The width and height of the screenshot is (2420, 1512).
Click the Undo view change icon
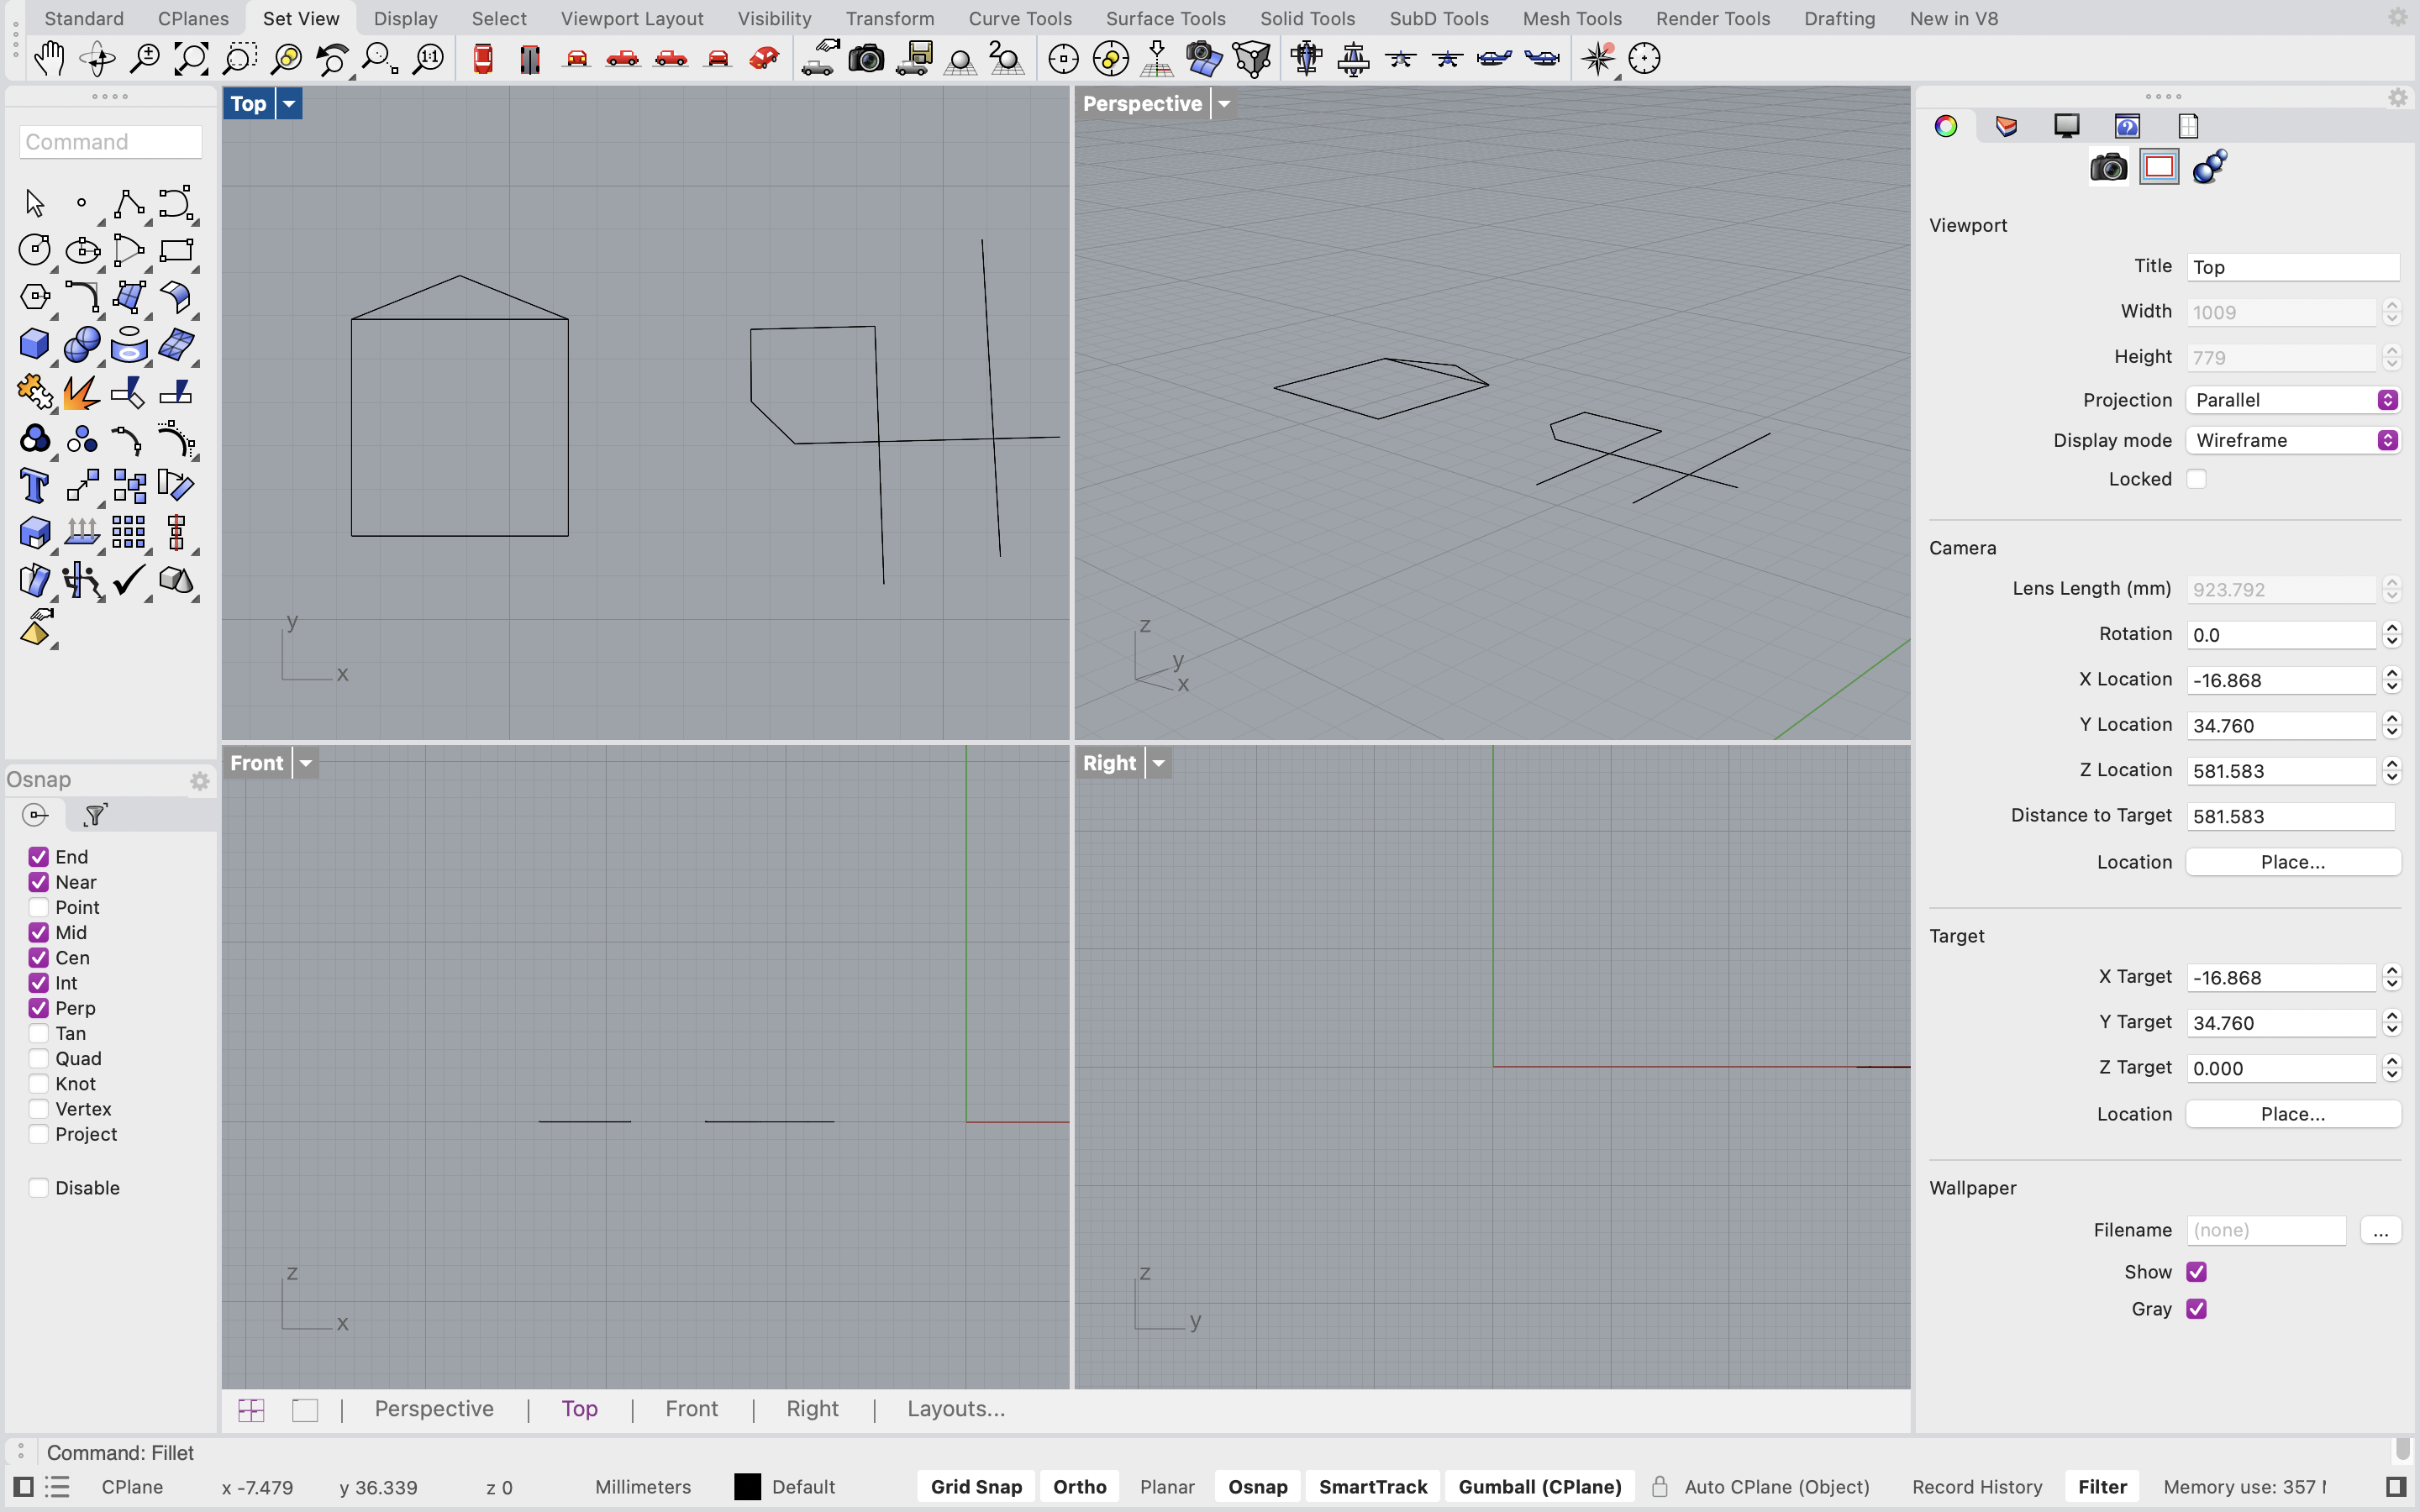pos(333,58)
